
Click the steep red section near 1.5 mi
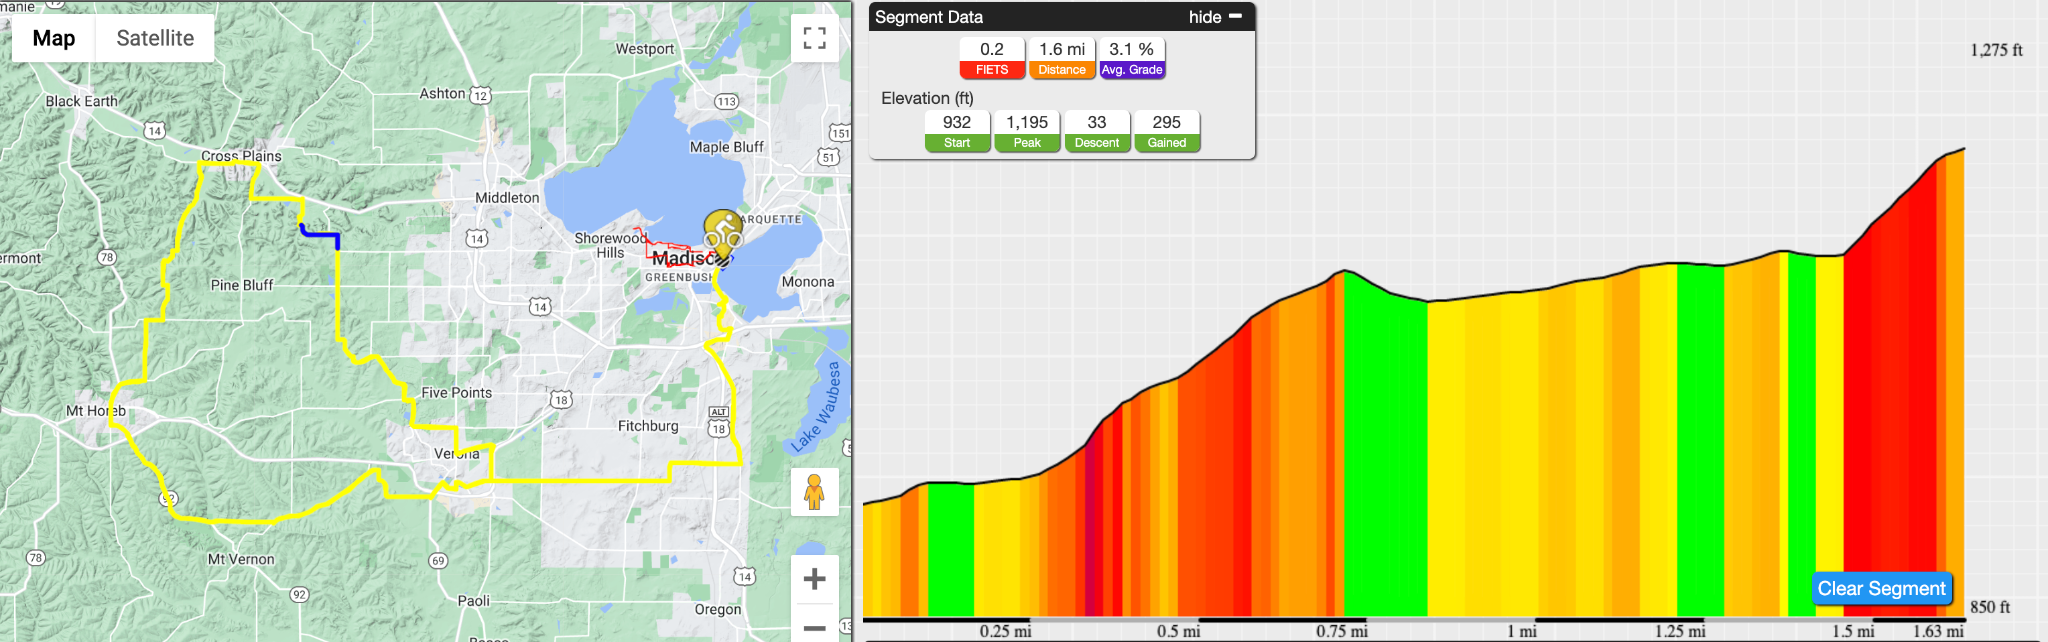point(1890,400)
